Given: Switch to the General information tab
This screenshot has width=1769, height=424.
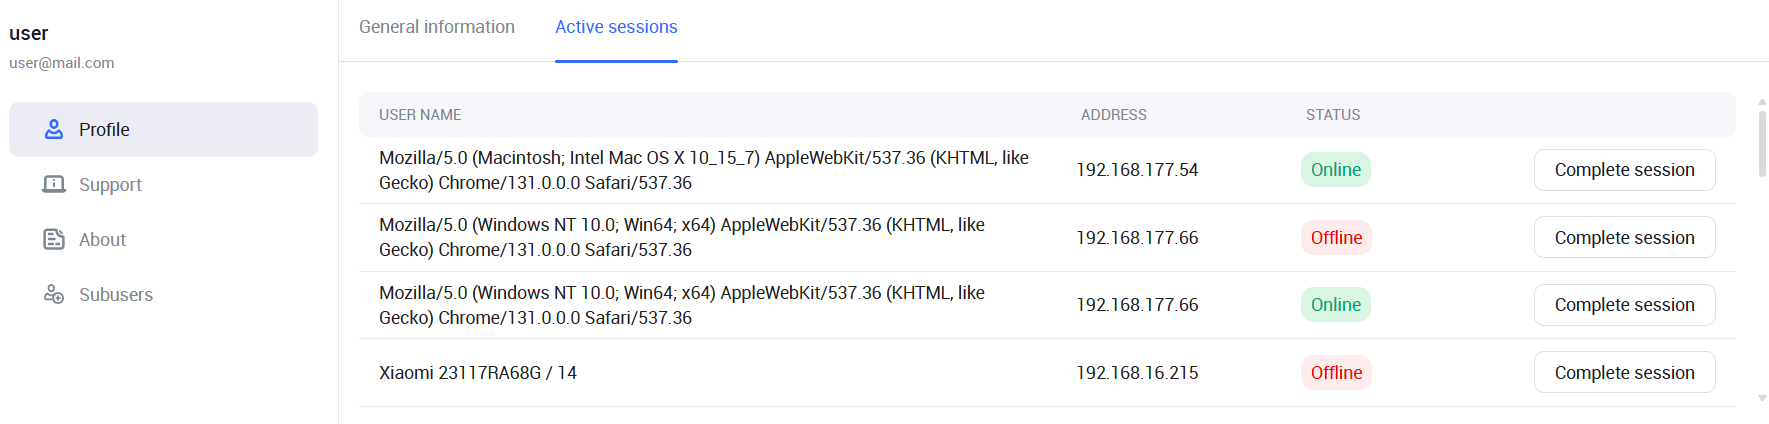Looking at the screenshot, I should [x=437, y=27].
